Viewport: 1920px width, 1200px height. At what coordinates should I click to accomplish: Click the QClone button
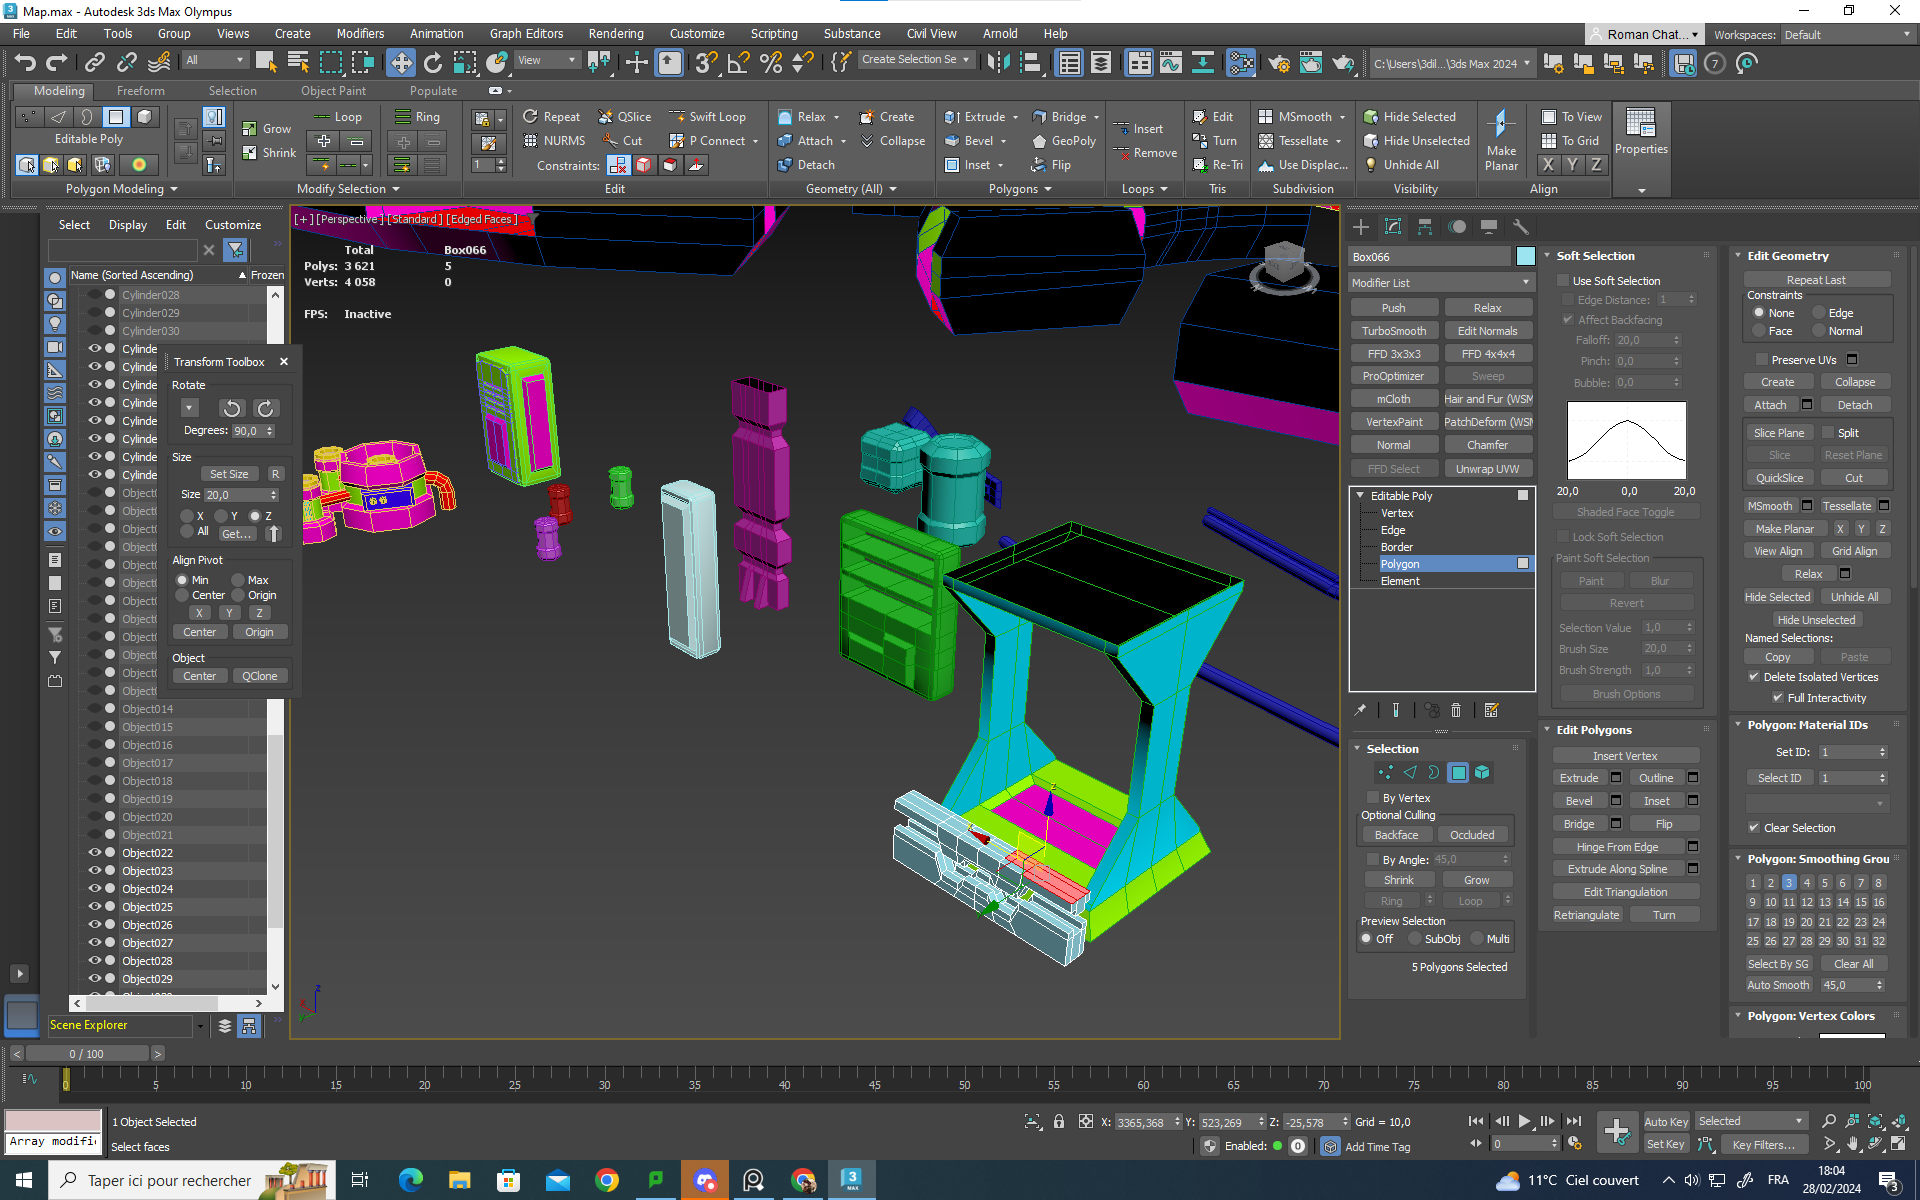[260, 676]
